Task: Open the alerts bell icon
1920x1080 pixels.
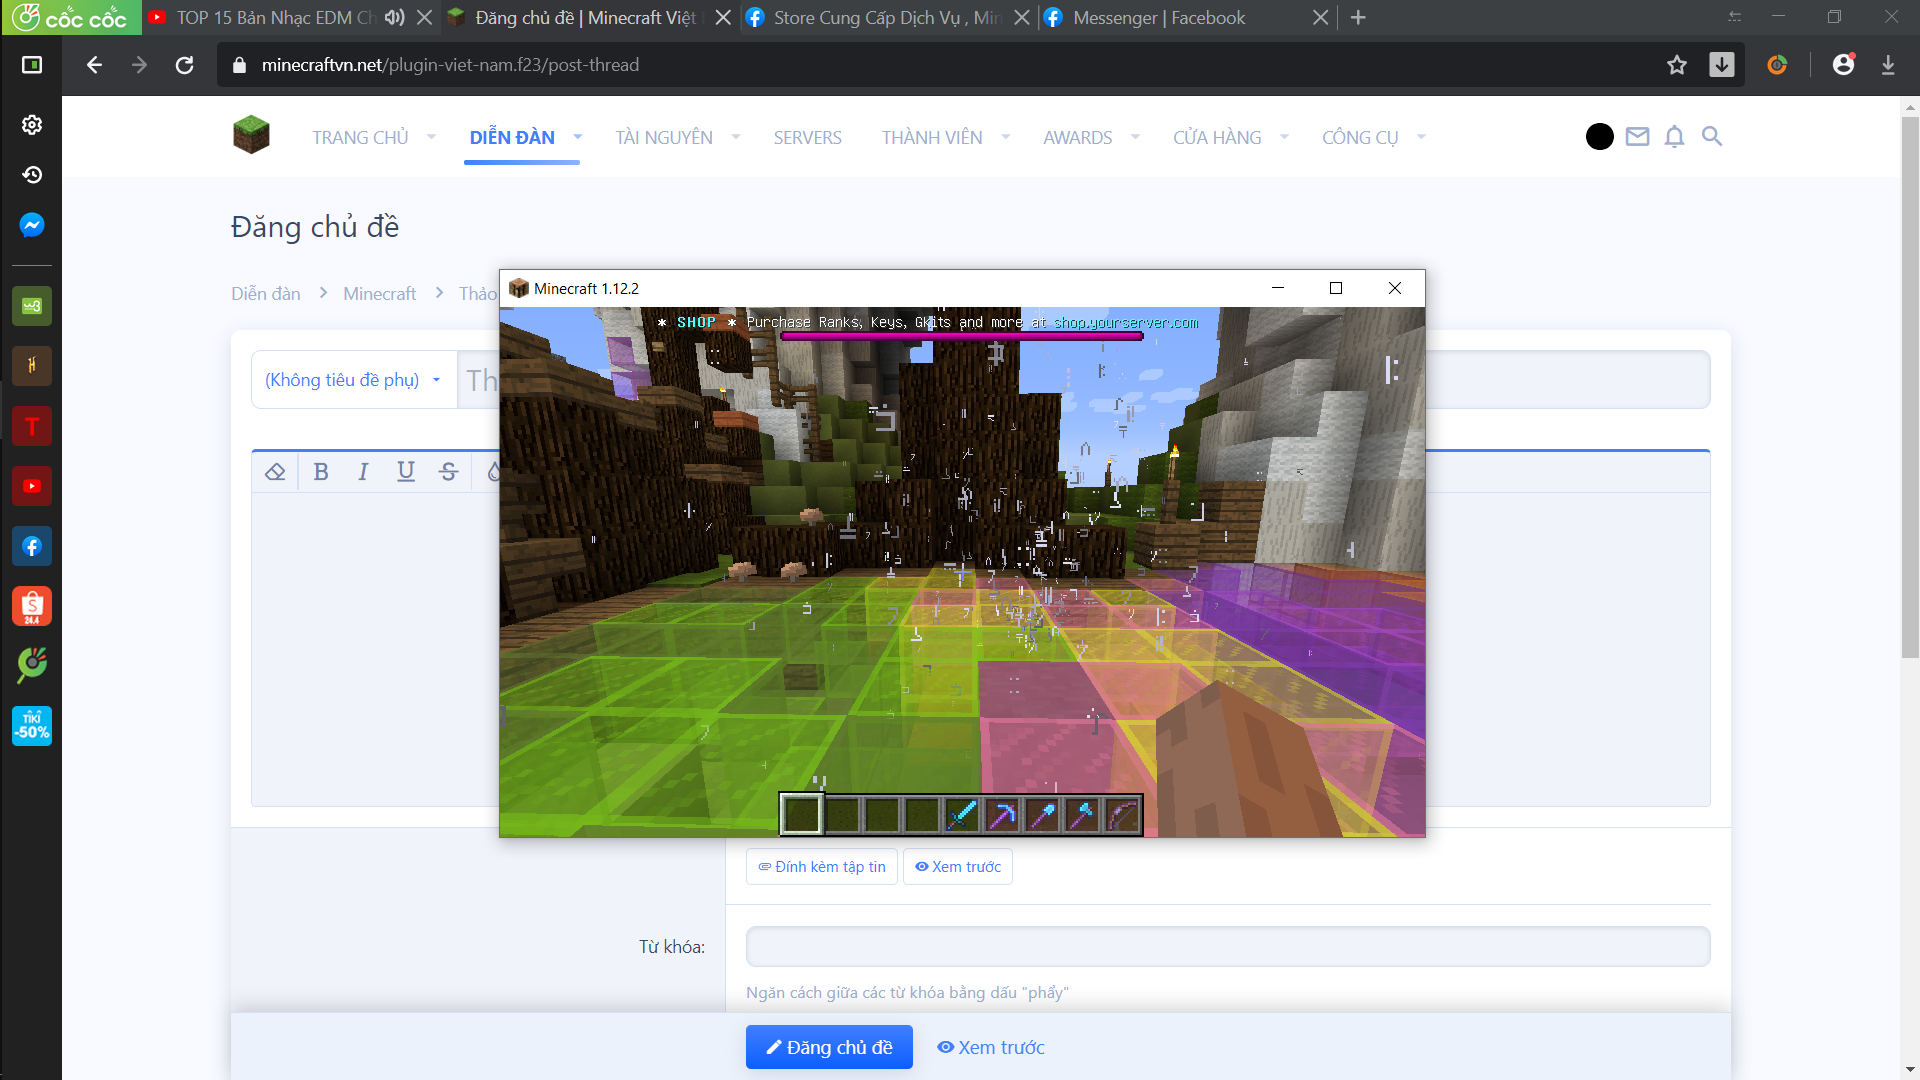Action: pos(1674,137)
